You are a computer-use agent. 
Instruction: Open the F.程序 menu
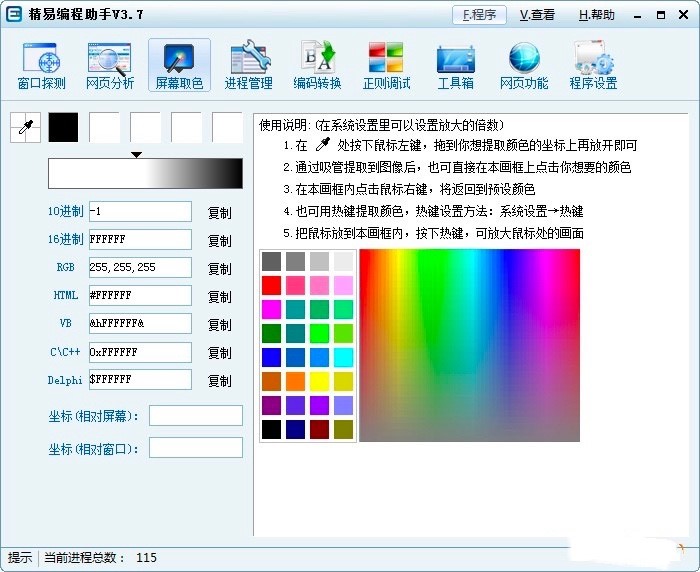tap(479, 15)
